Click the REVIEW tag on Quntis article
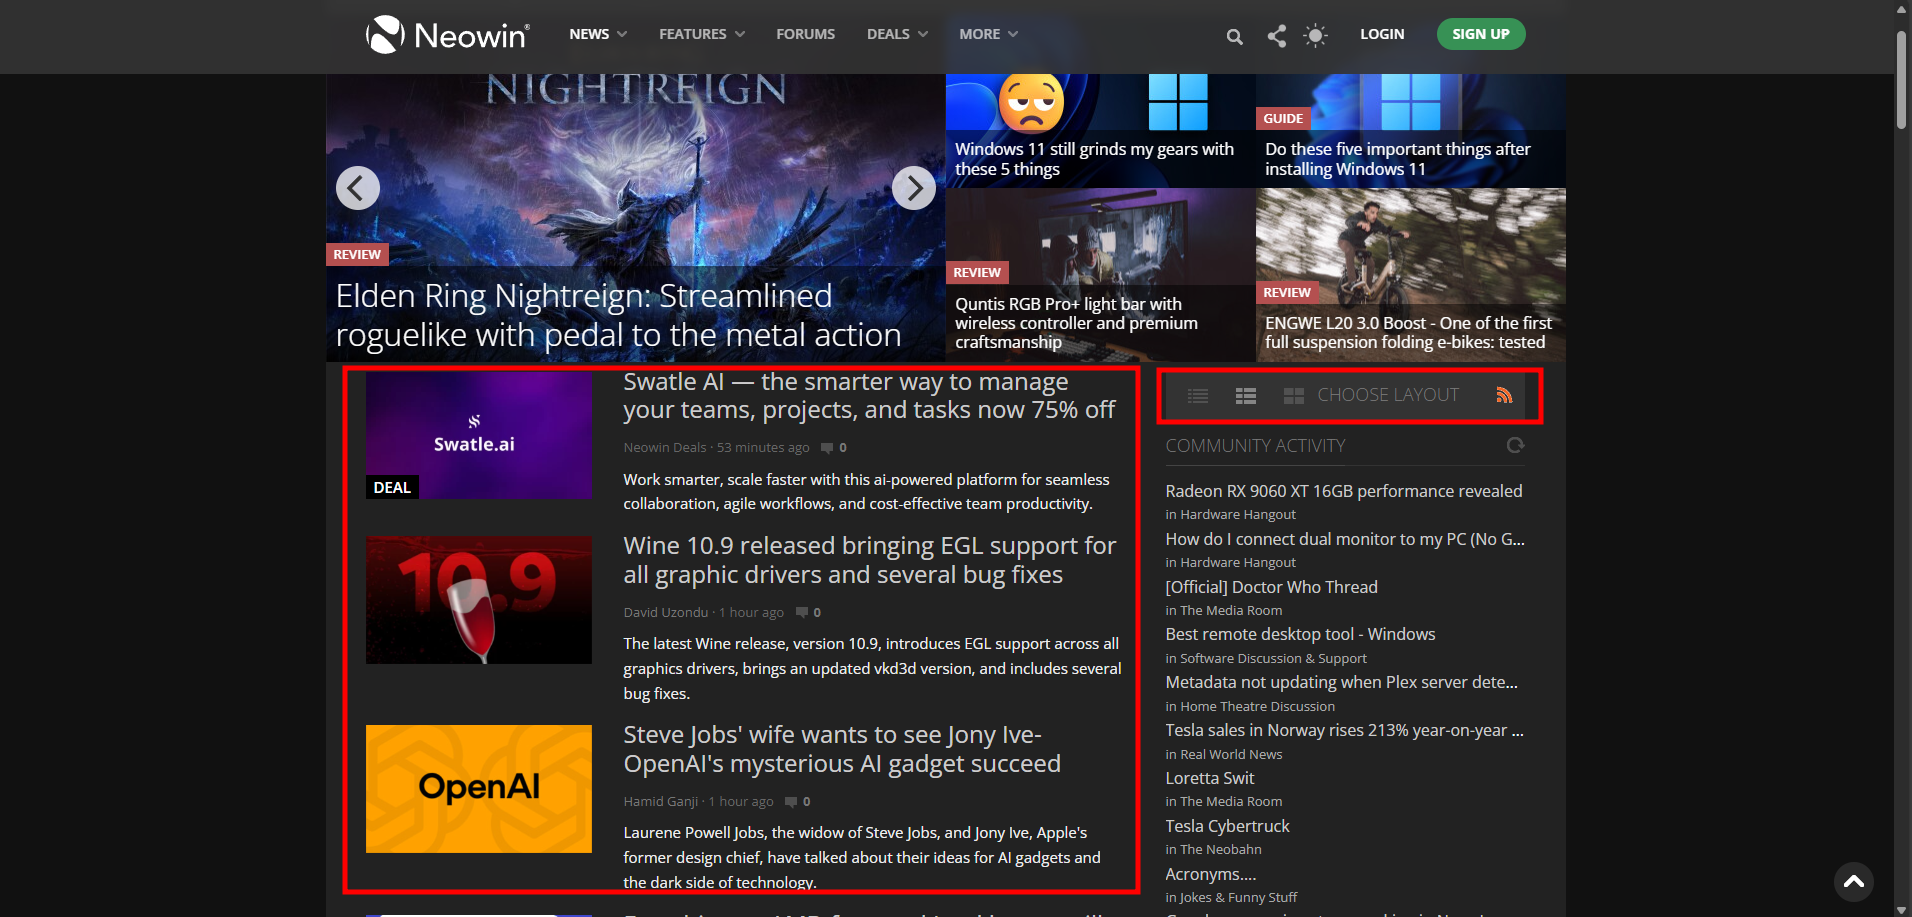 point(977,273)
